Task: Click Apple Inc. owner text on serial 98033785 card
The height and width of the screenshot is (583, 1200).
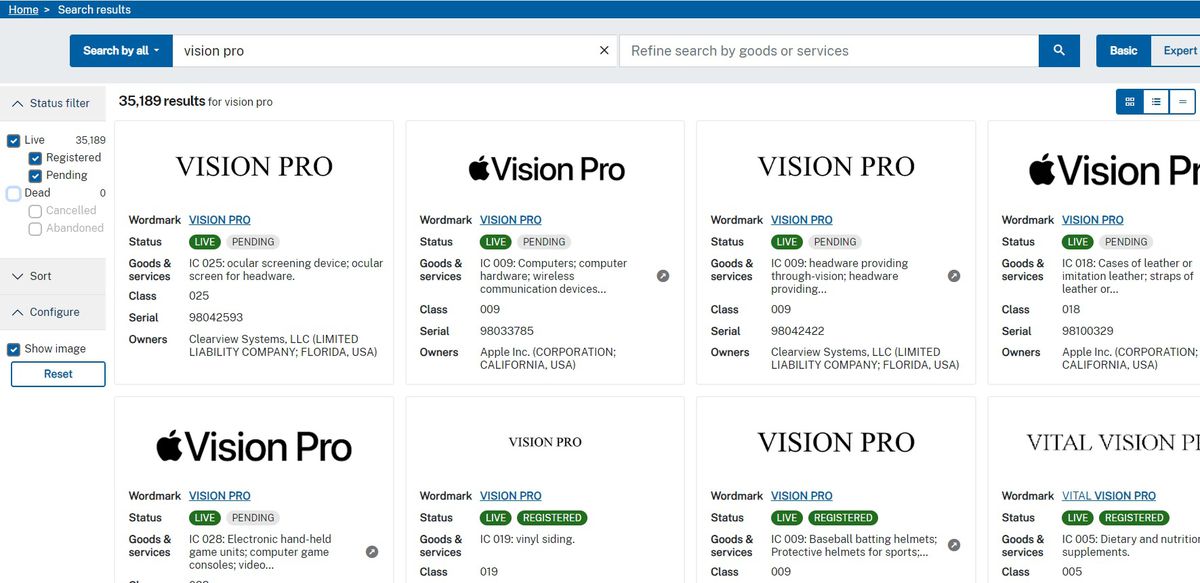Action: [548, 359]
